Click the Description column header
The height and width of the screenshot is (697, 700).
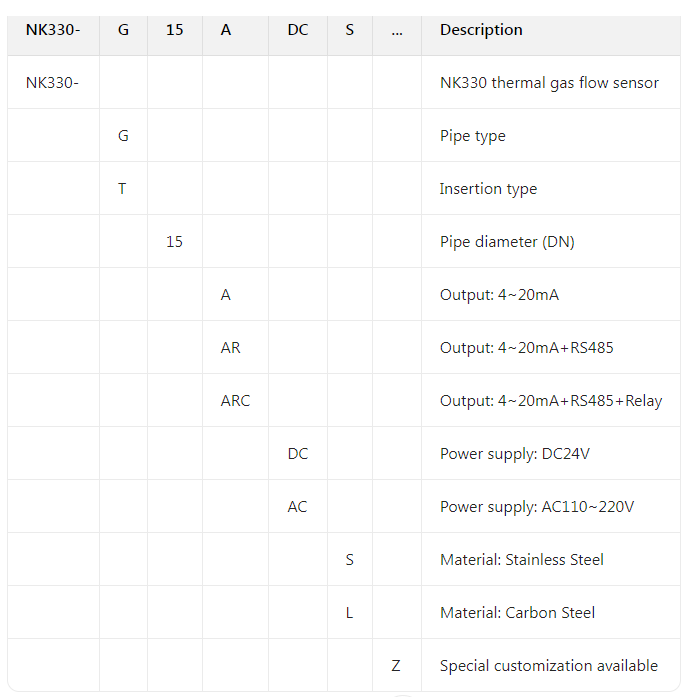click(481, 30)
